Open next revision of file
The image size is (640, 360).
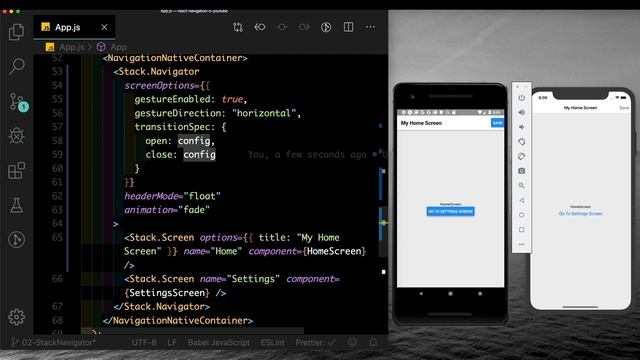(304, 27)
